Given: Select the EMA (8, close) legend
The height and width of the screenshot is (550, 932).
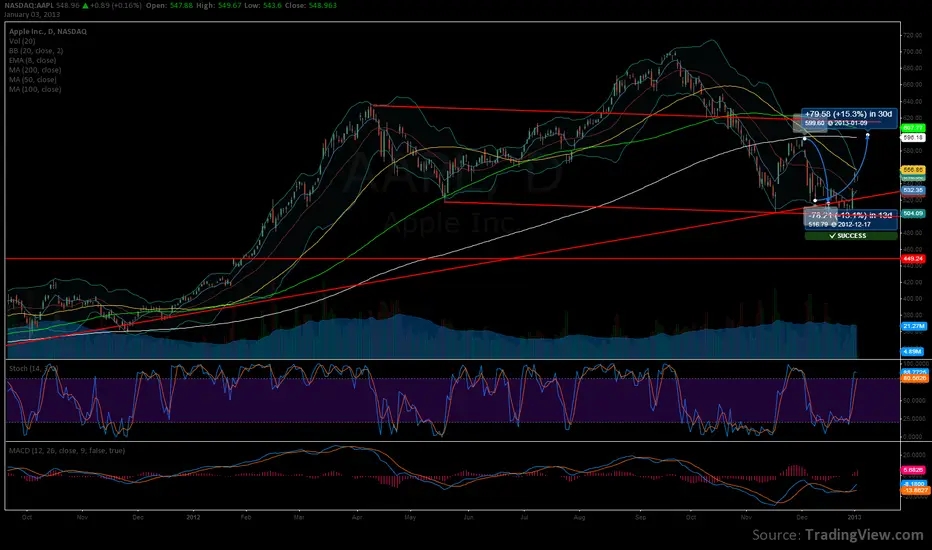Looking at the screenshot, I should pyautogui.click(x=33, y=60).
